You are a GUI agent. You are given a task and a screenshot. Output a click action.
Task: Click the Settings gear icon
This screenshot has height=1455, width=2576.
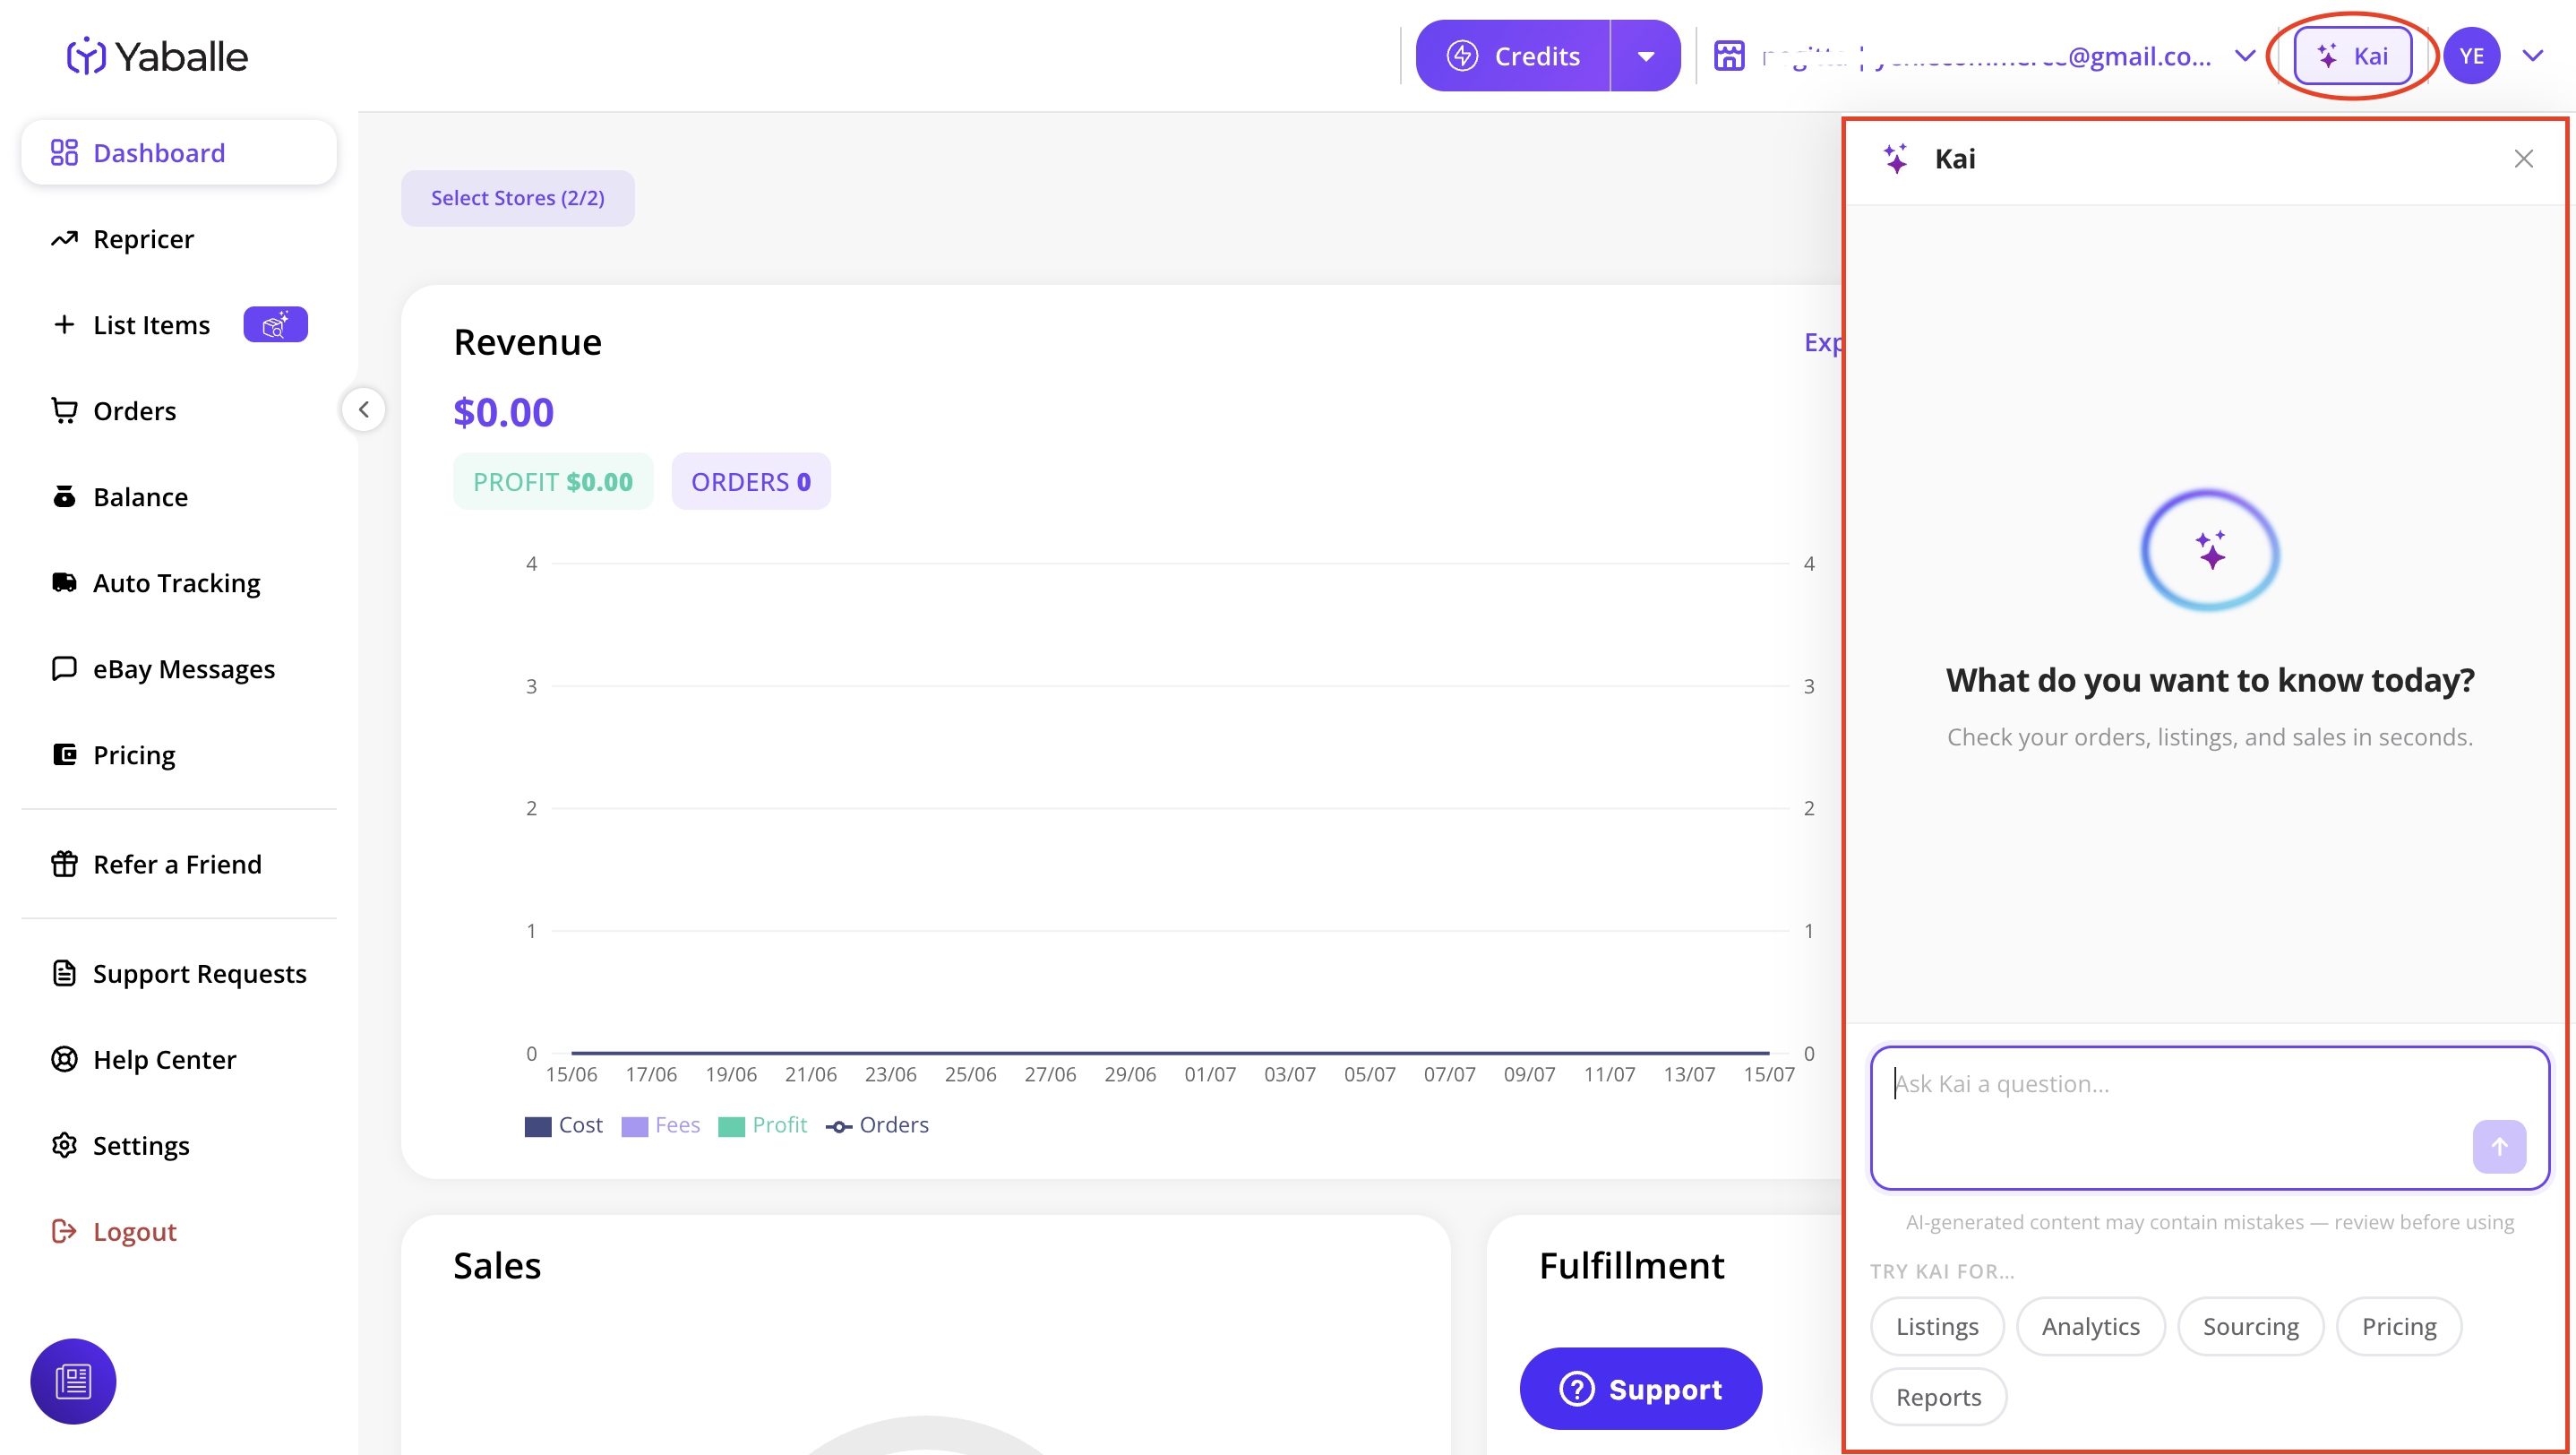(x=64, y=1145)
